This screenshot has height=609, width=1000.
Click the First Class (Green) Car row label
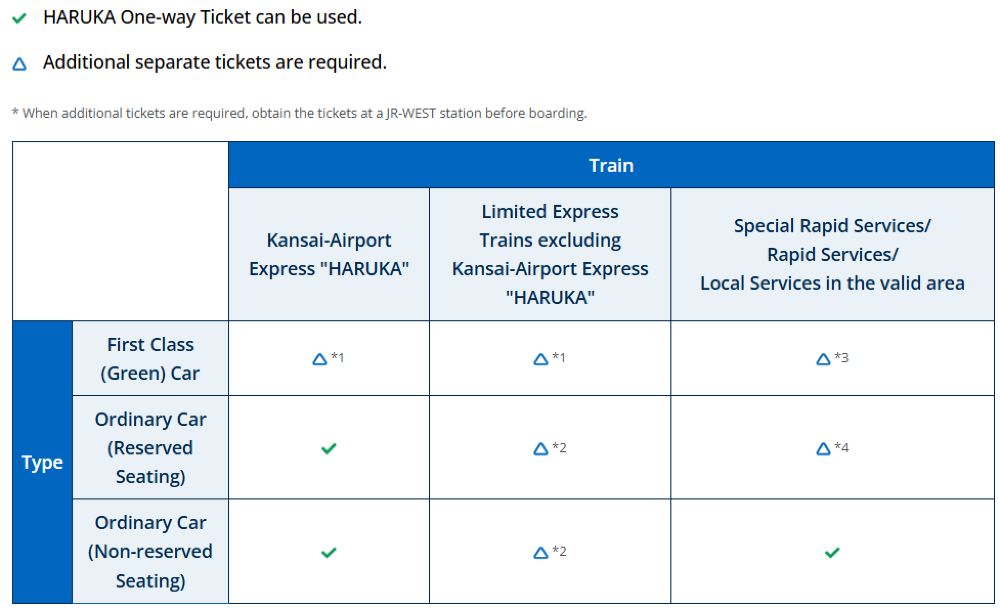click(x=150, y=359)
